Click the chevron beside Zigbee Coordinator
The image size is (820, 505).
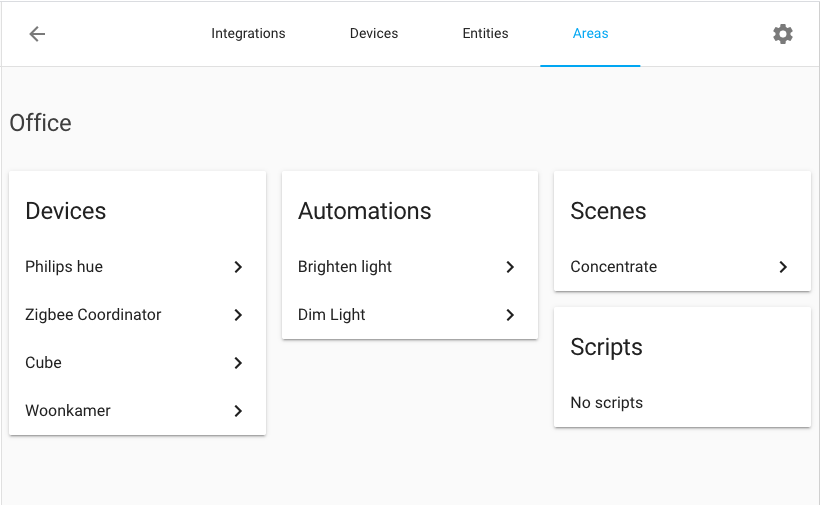238,315
